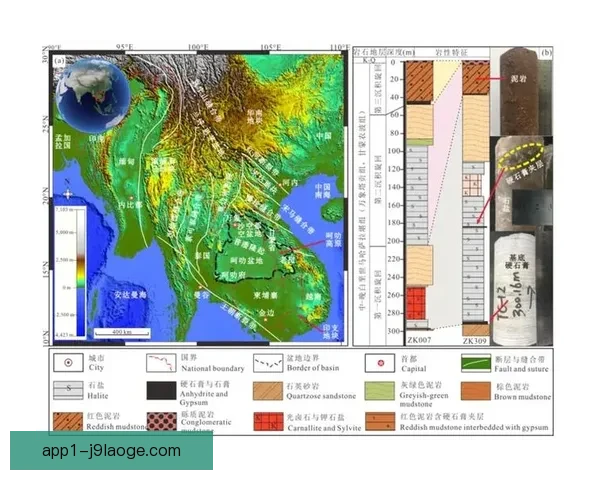
Task: Click the 105°E longitude label
Action: [271, 47]
